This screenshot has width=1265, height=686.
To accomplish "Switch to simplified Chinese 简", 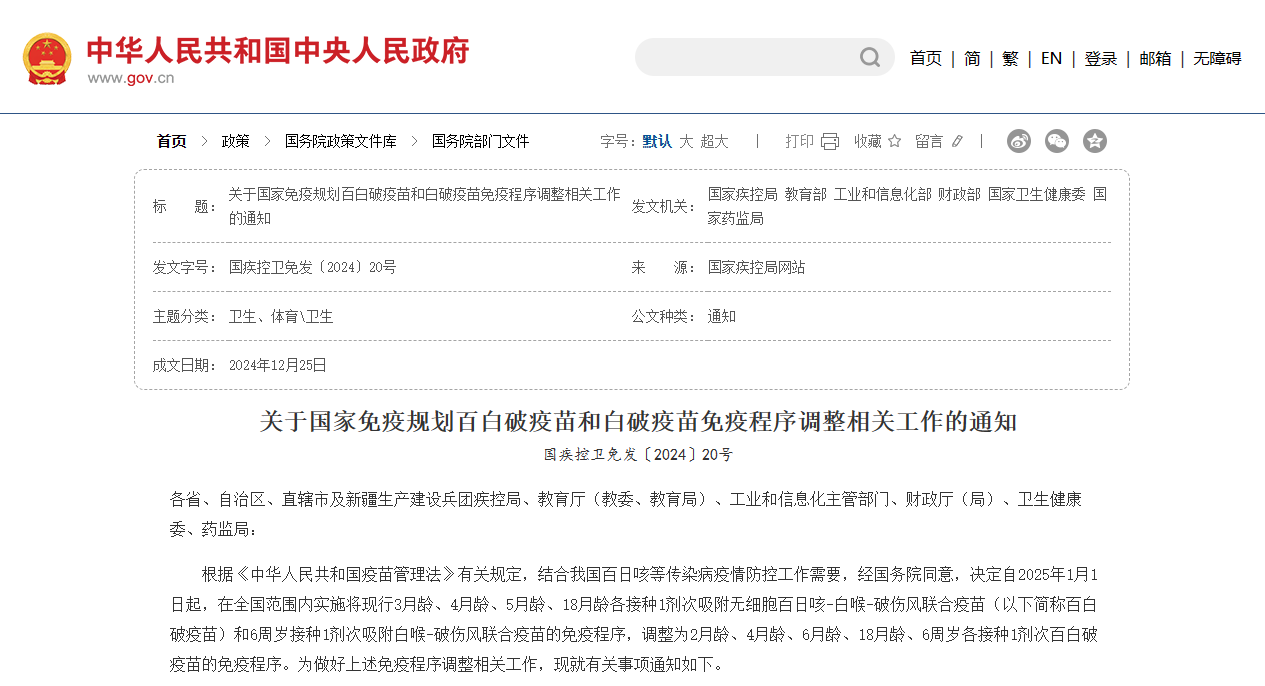I will point(972,58).
